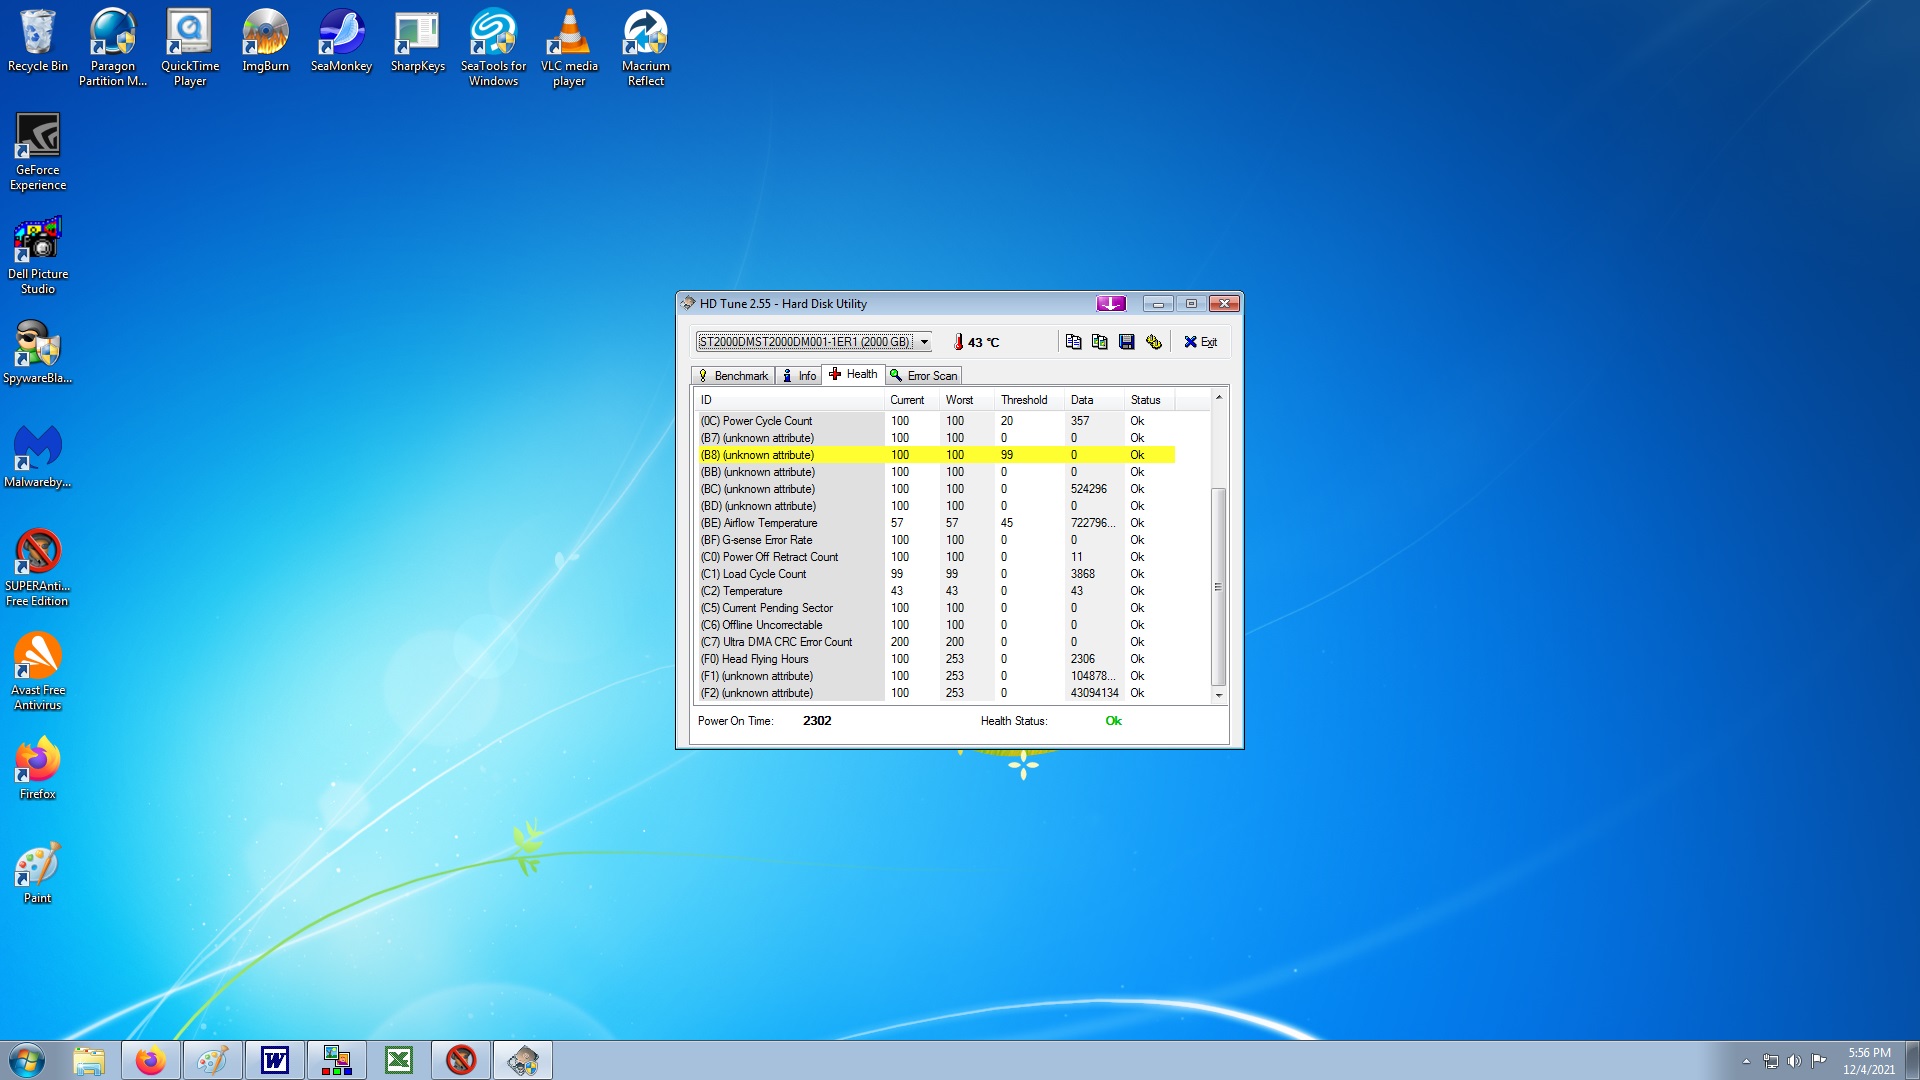
Task: Select the G-sense Error Rate row
Action: tap(935, 540)
